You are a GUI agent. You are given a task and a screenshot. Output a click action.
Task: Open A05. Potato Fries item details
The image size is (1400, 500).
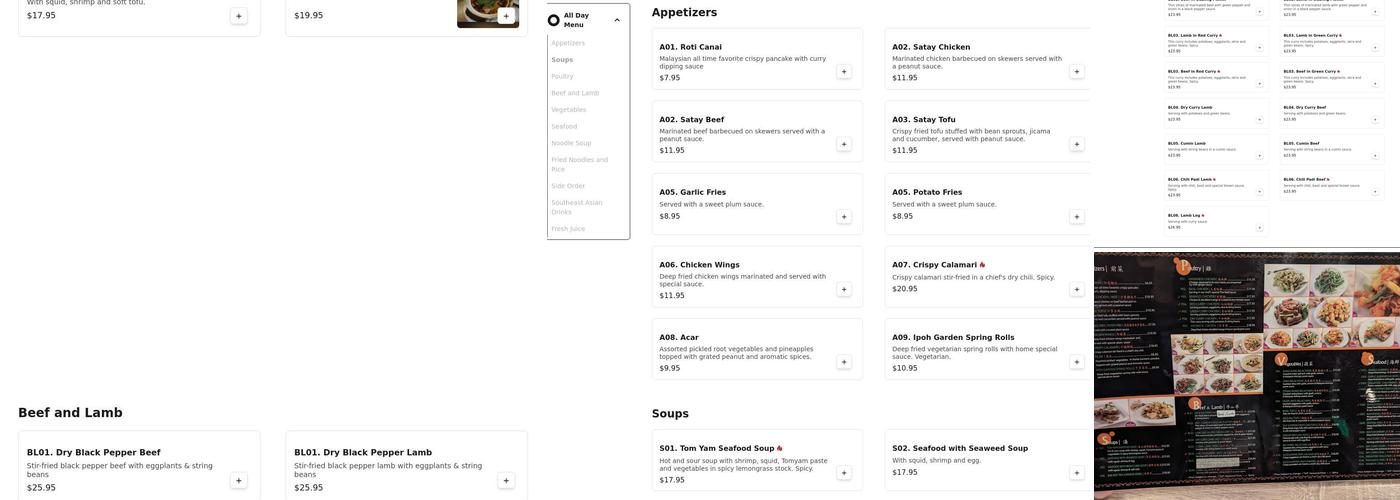(x=927, y=192)
